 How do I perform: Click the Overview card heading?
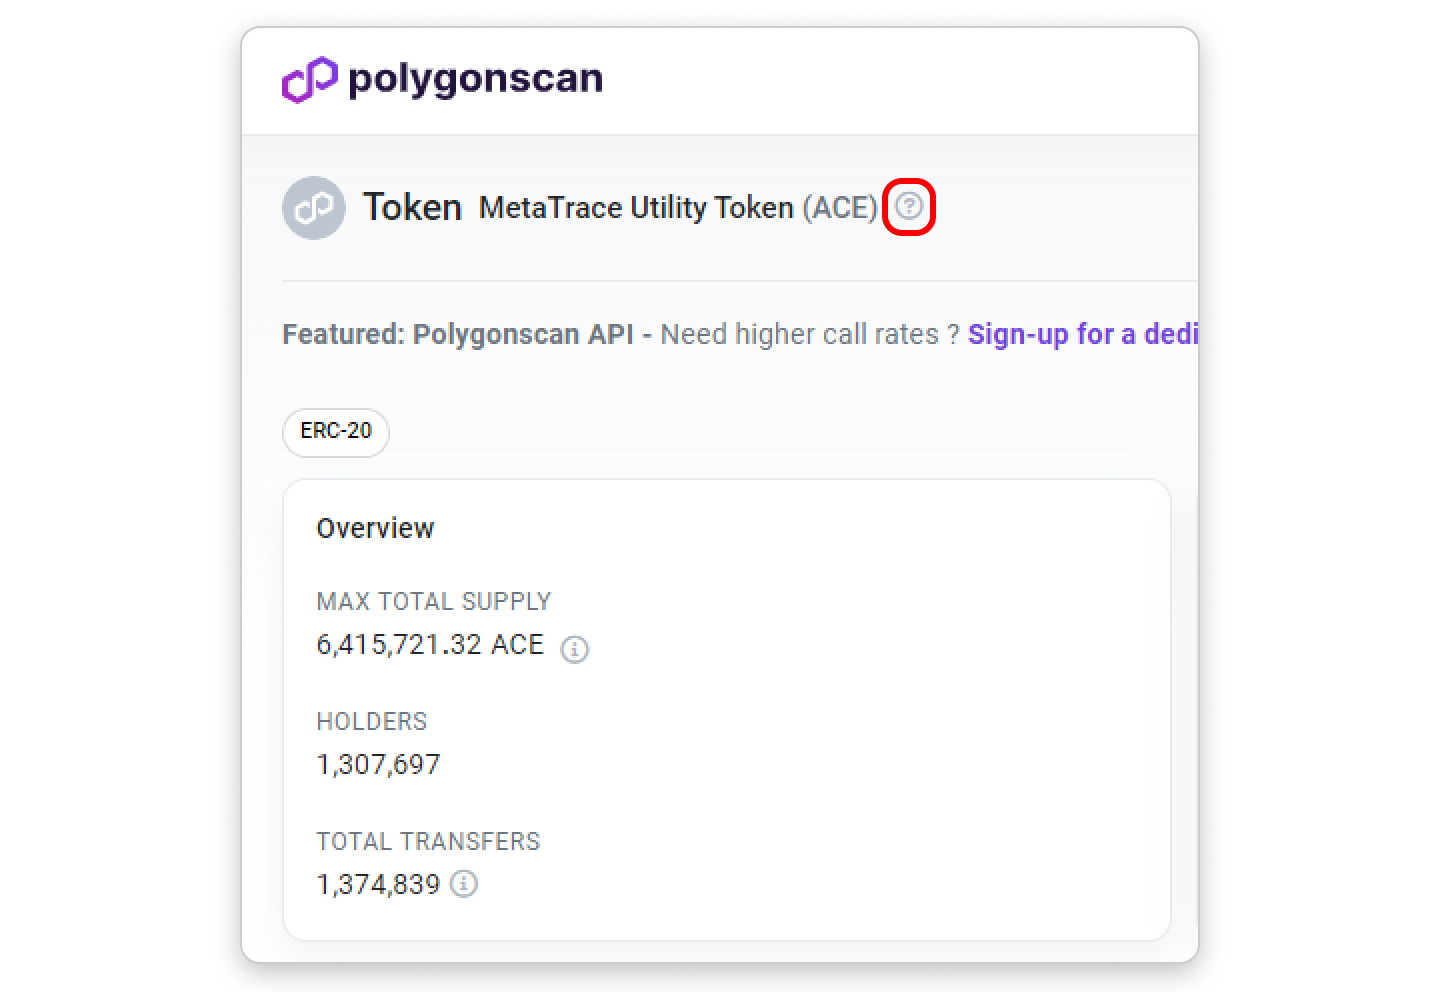pos(375,528)
